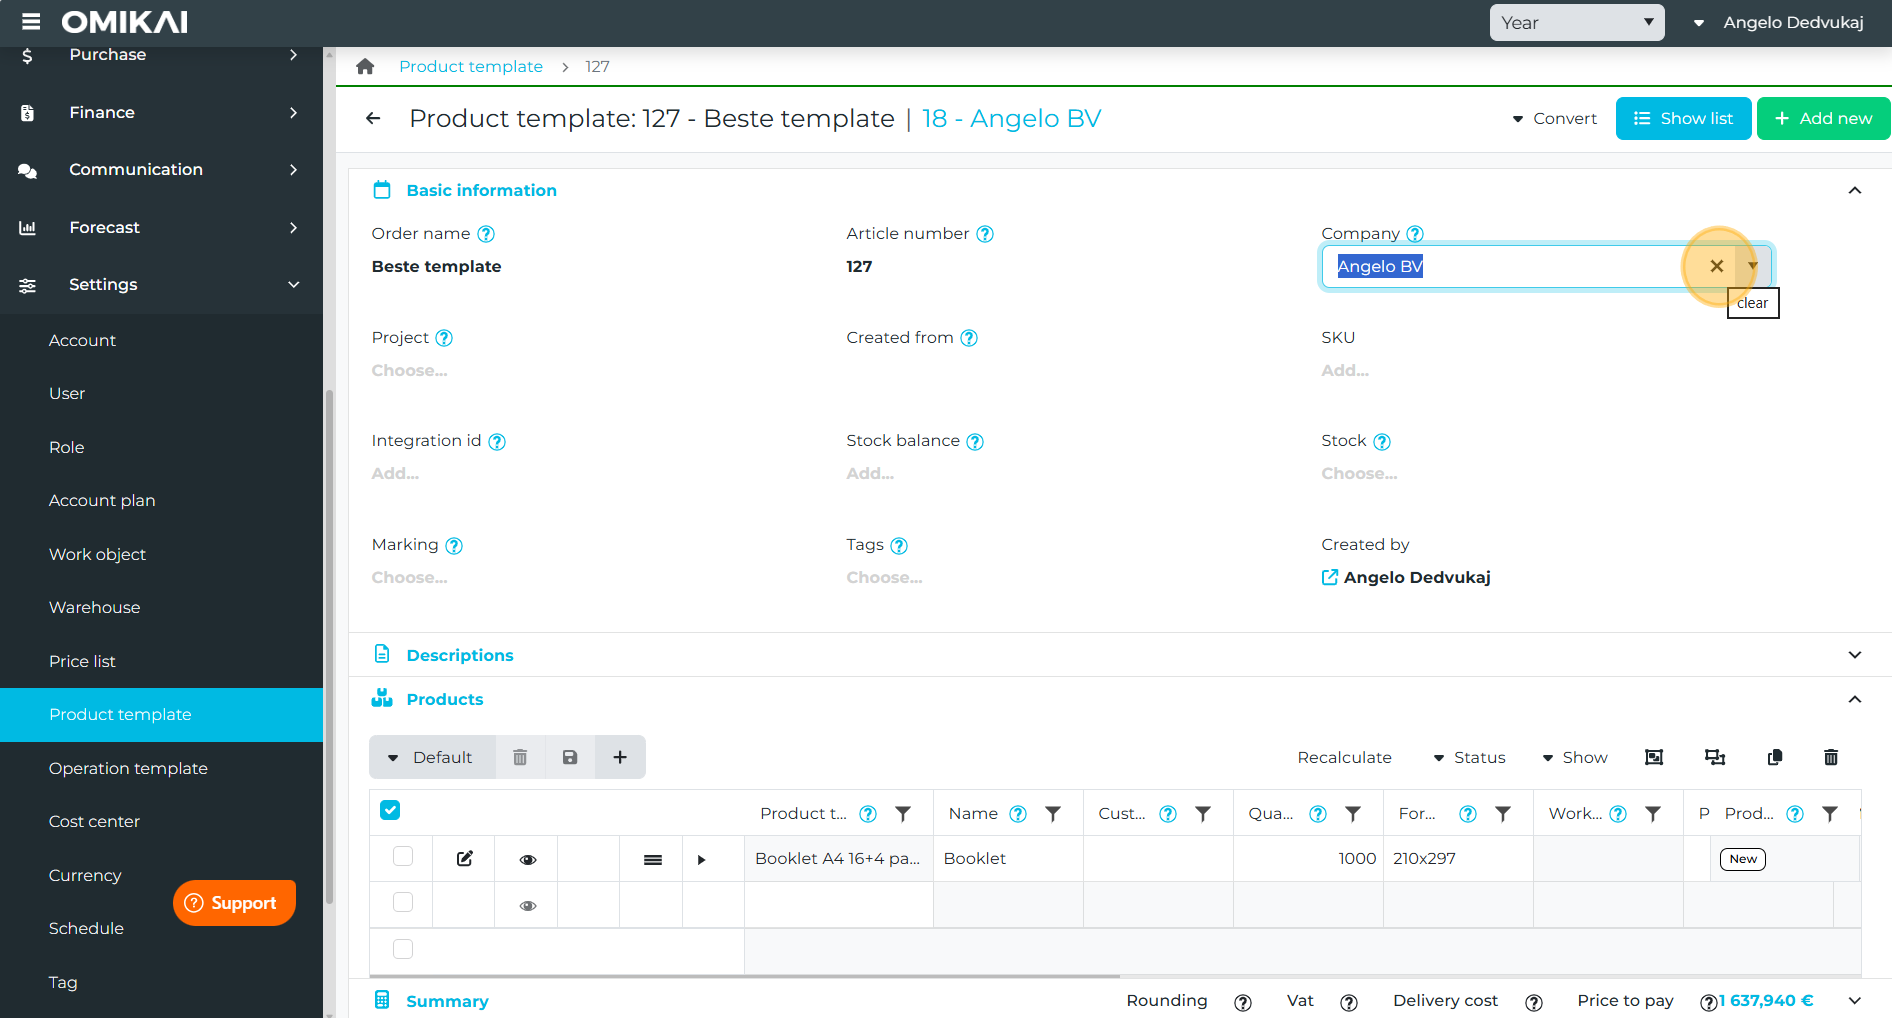Click the Order name help question icon
Screen dimensions: 1892x1018
pyautogui.click(x=486, y=234)
